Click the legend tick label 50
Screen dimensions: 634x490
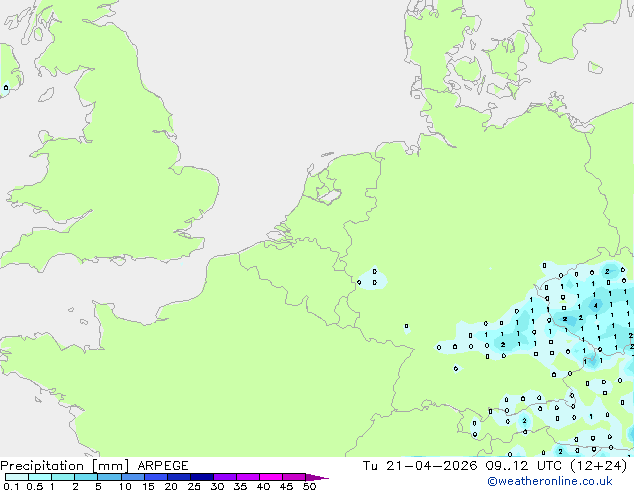[x=309, y=486]
